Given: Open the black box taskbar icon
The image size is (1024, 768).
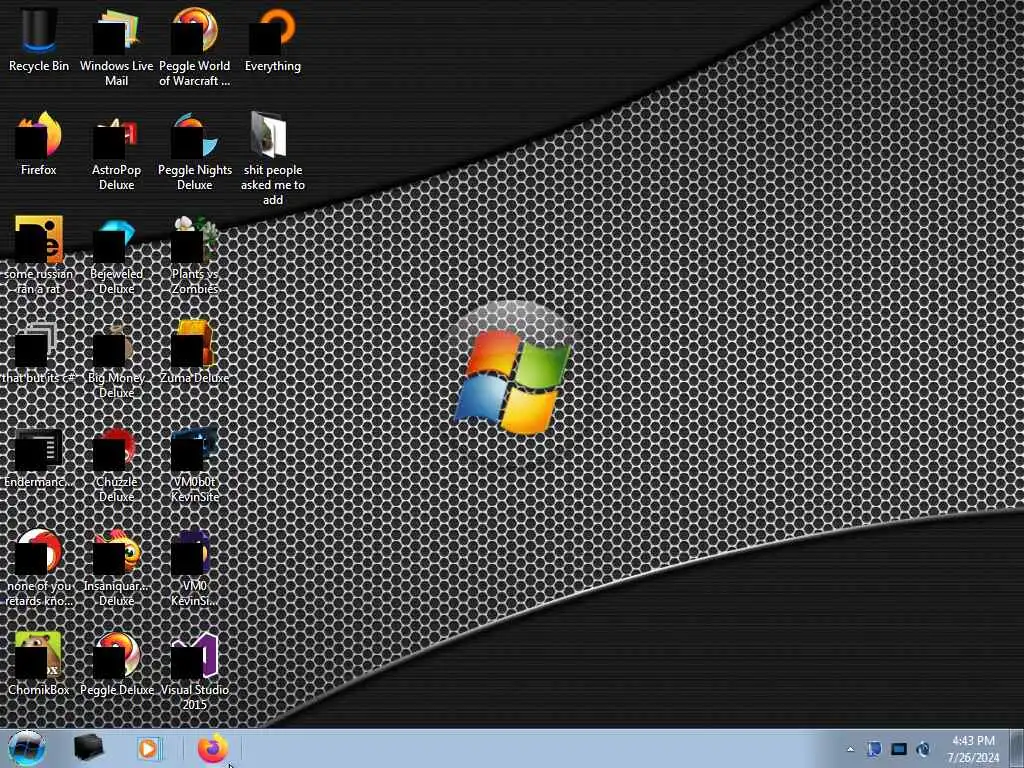Looking at the screenshot, I should [x=88, y=748].
